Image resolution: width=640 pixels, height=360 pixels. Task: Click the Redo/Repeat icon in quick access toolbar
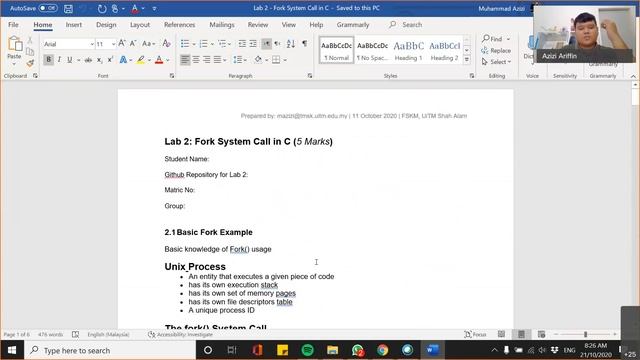click(x=102, y=9)
